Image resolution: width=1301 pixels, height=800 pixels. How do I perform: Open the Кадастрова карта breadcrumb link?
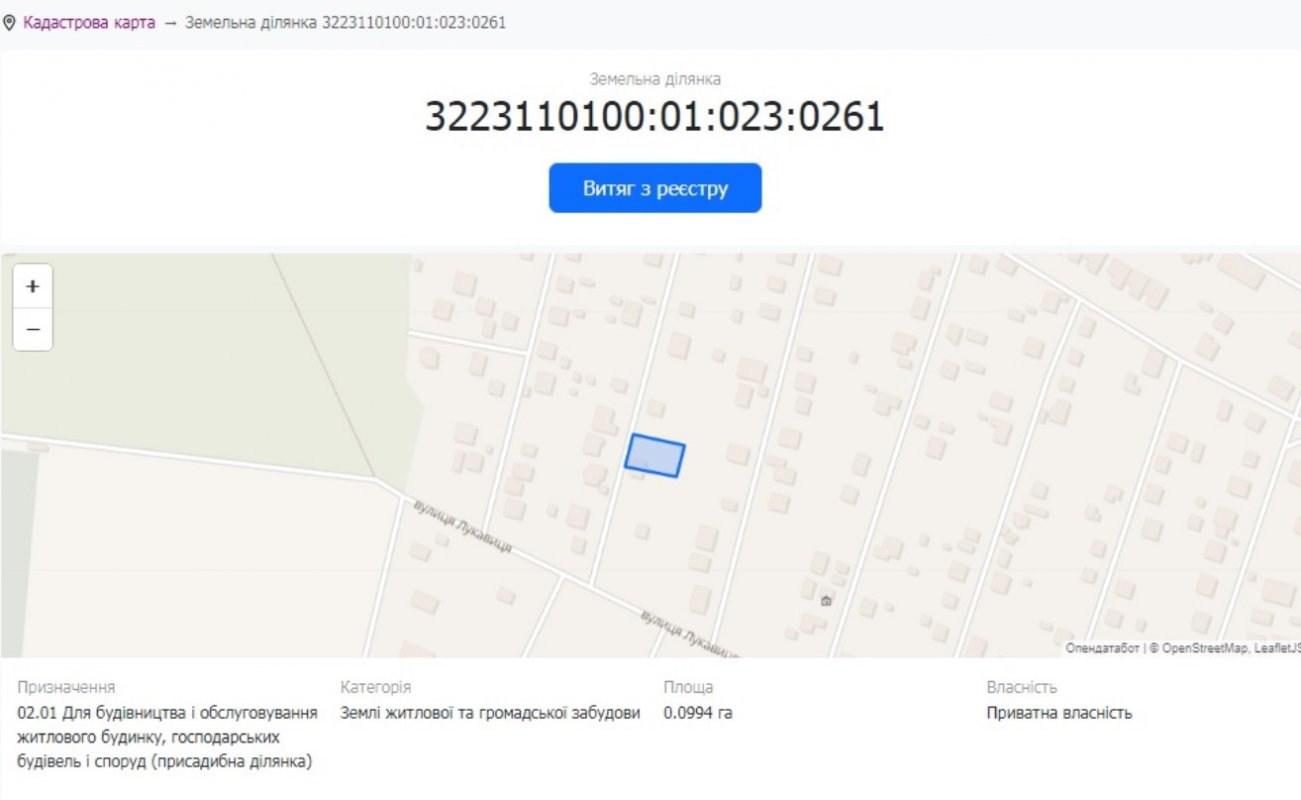click(89, 22)
